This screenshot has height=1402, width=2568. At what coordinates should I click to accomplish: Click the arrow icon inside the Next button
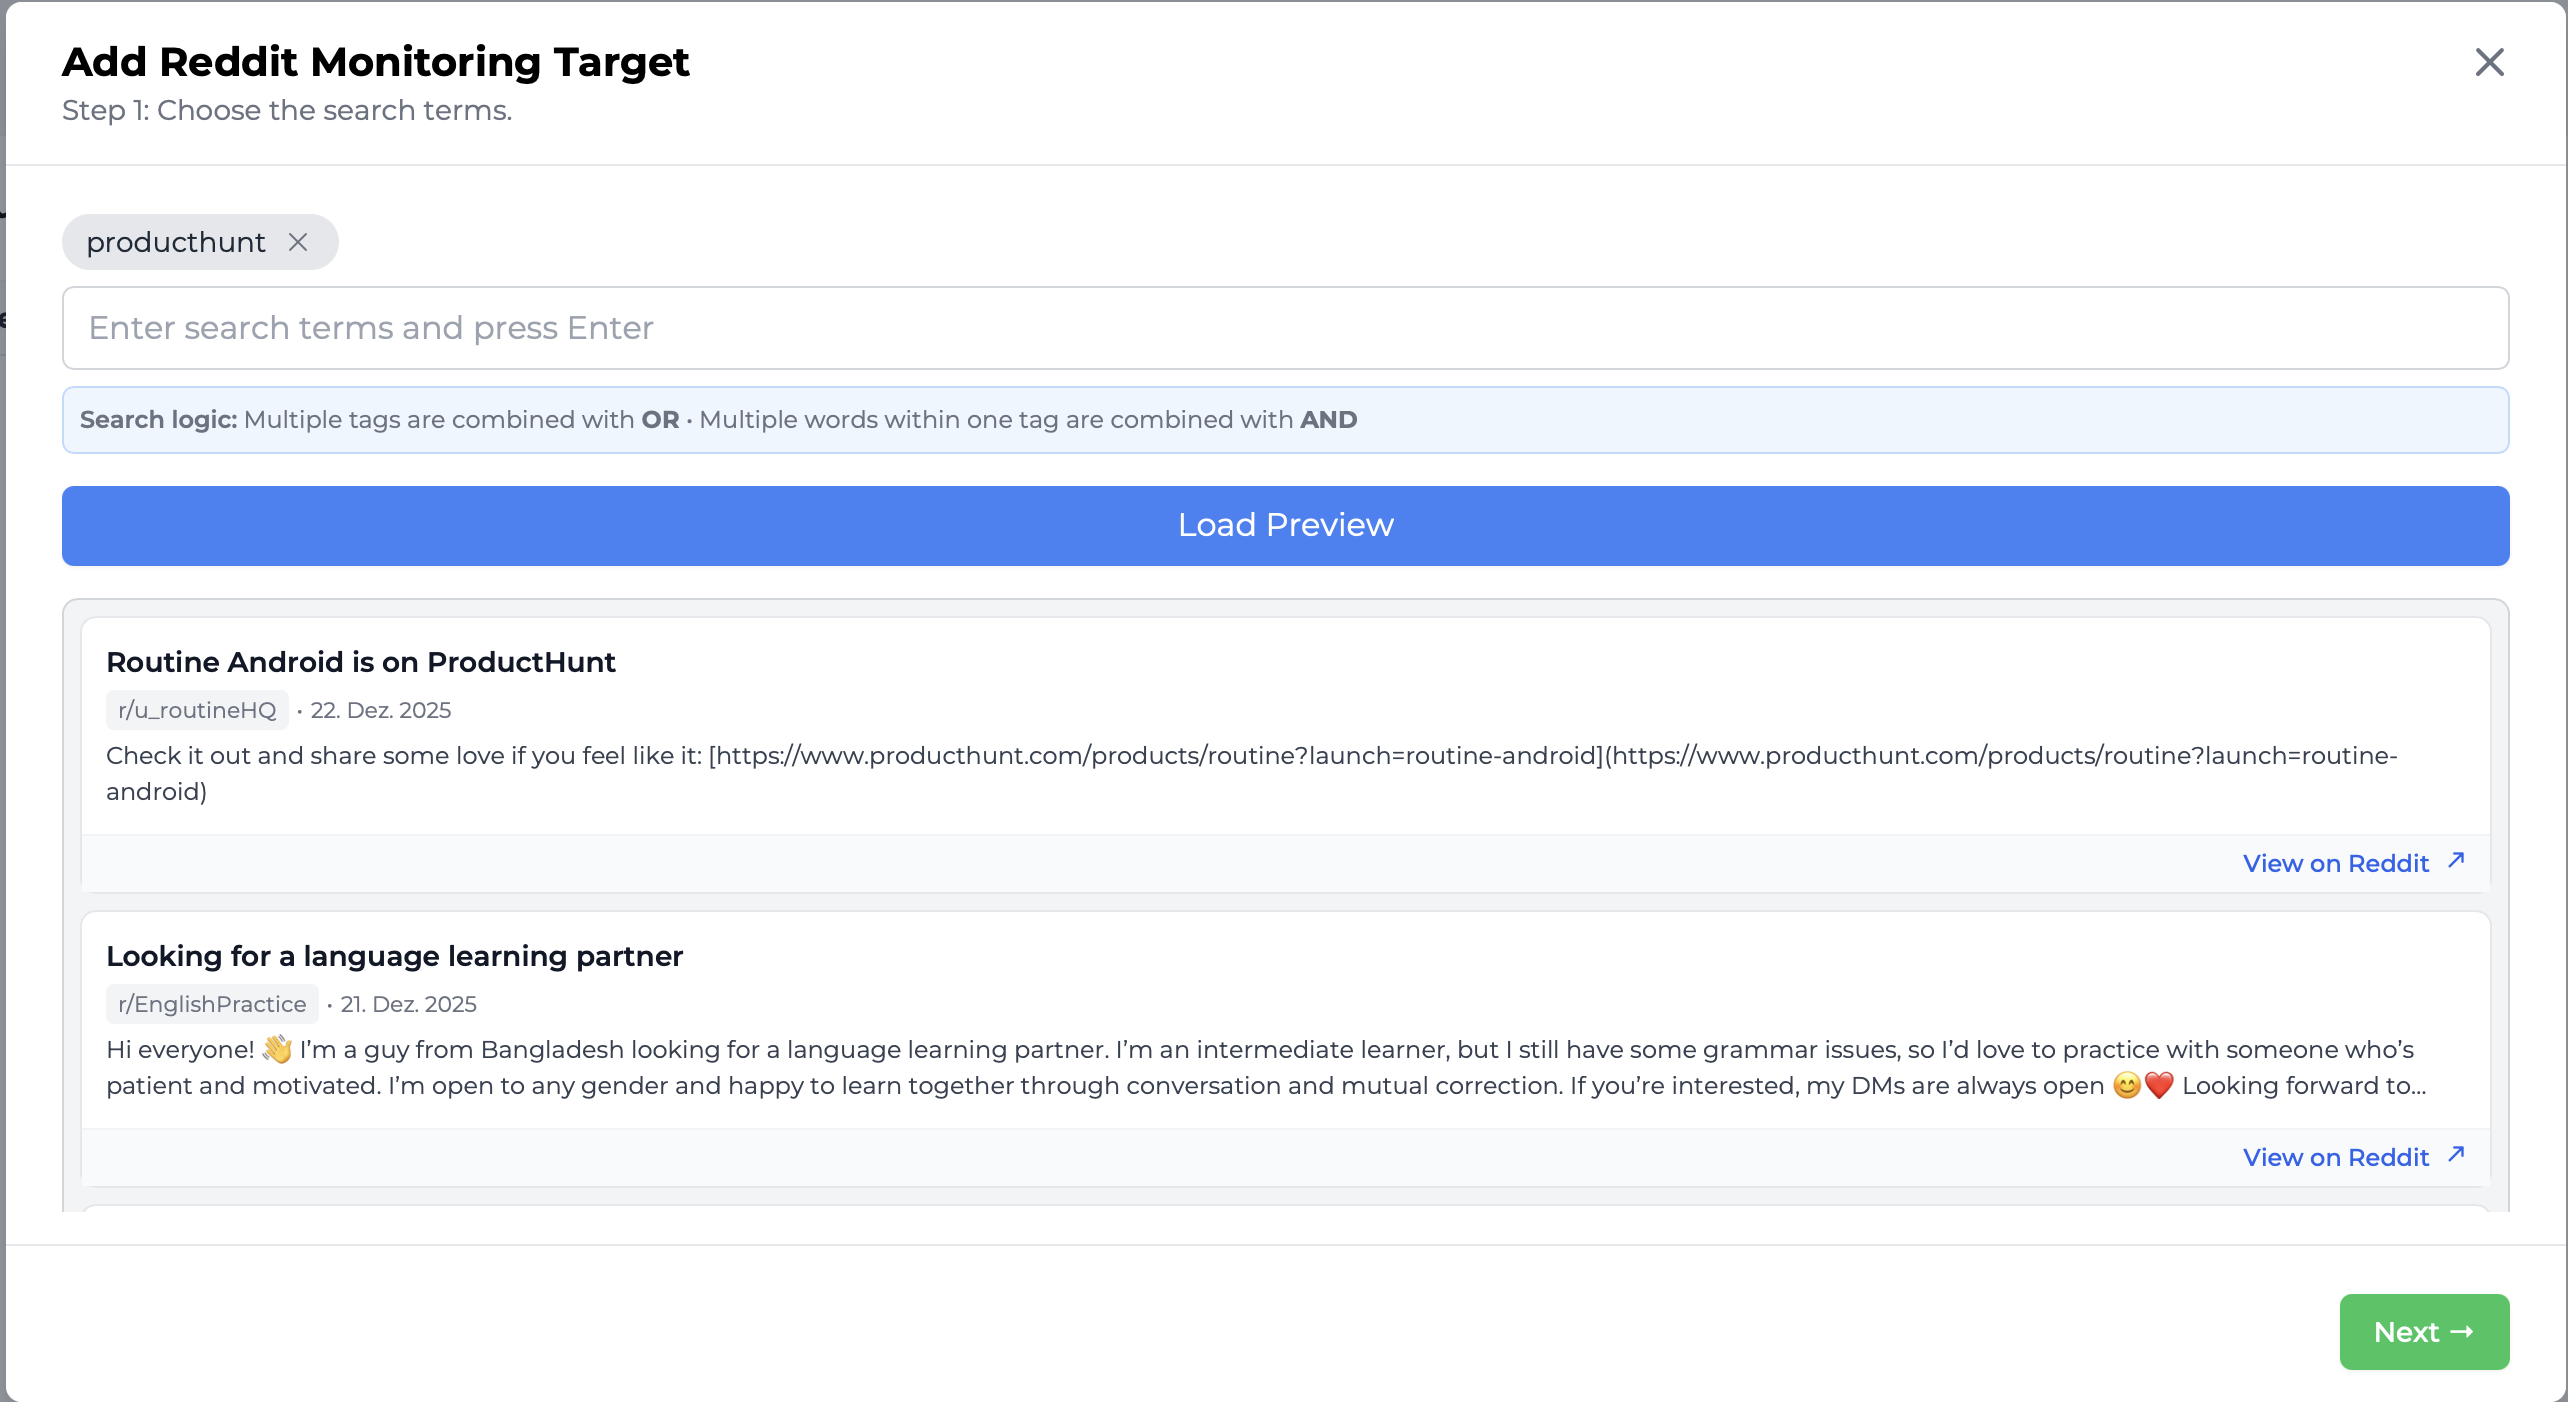click(2463, 1331)
